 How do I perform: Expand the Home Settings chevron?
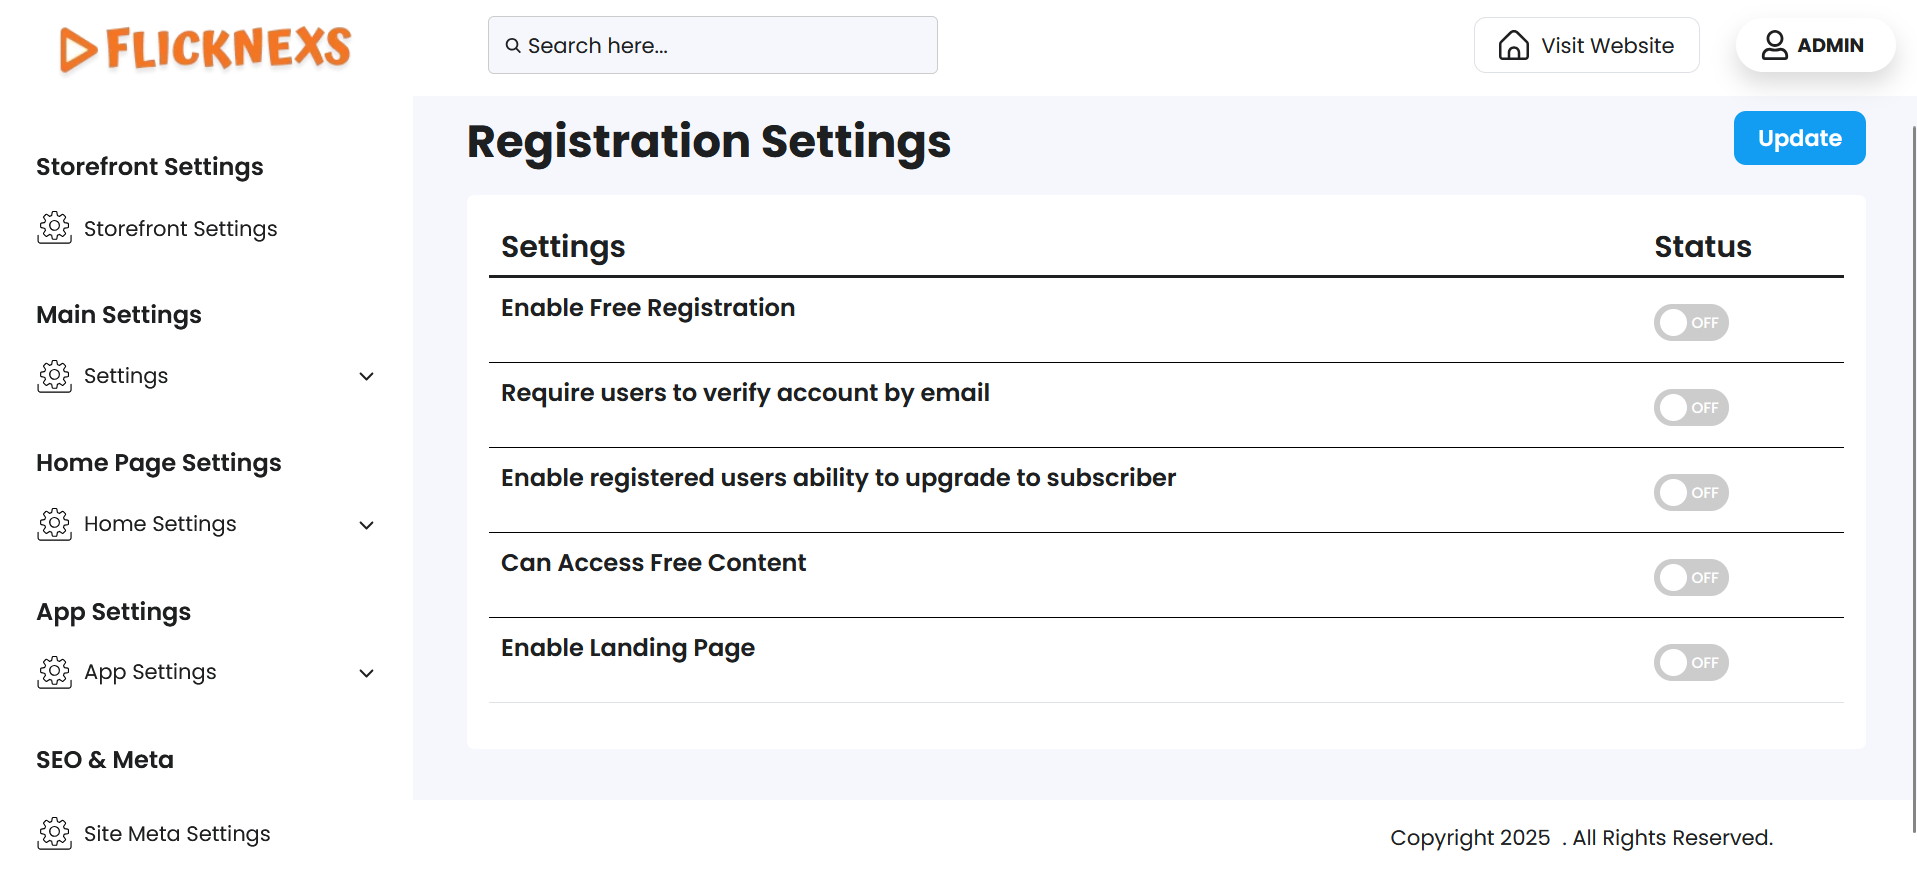[366, 525]
